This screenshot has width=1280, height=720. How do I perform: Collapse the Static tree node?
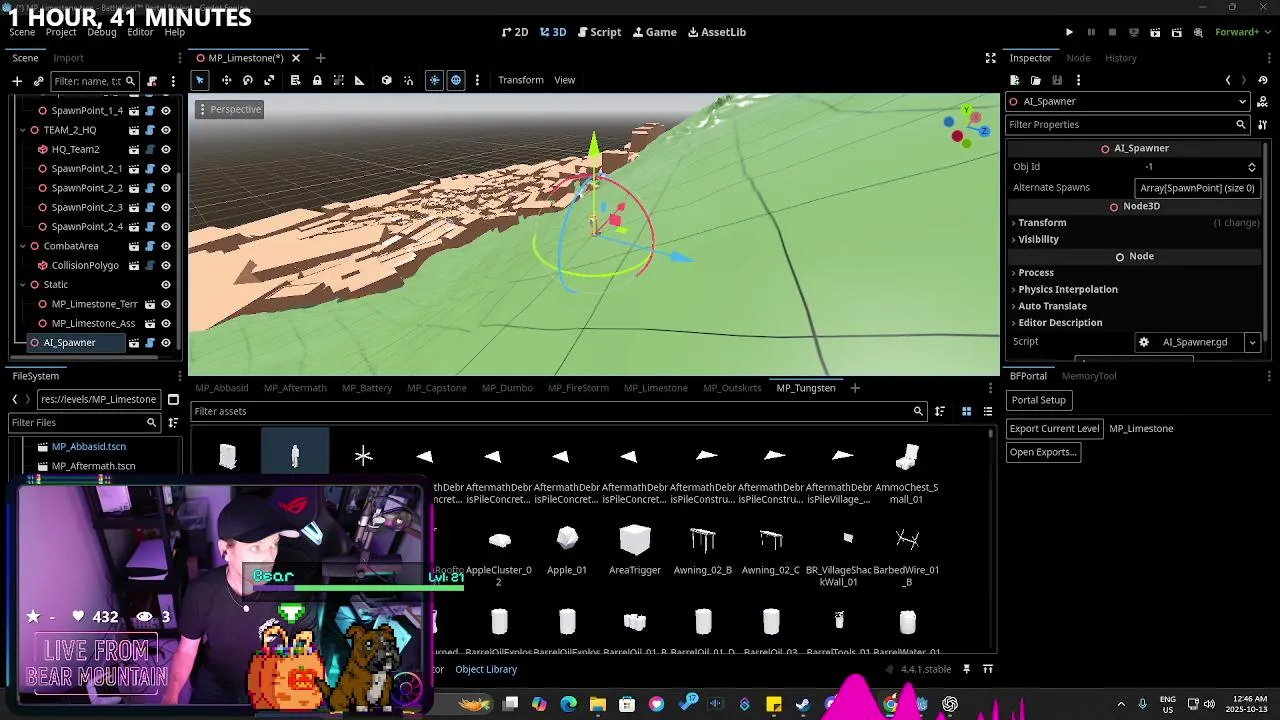22,285
